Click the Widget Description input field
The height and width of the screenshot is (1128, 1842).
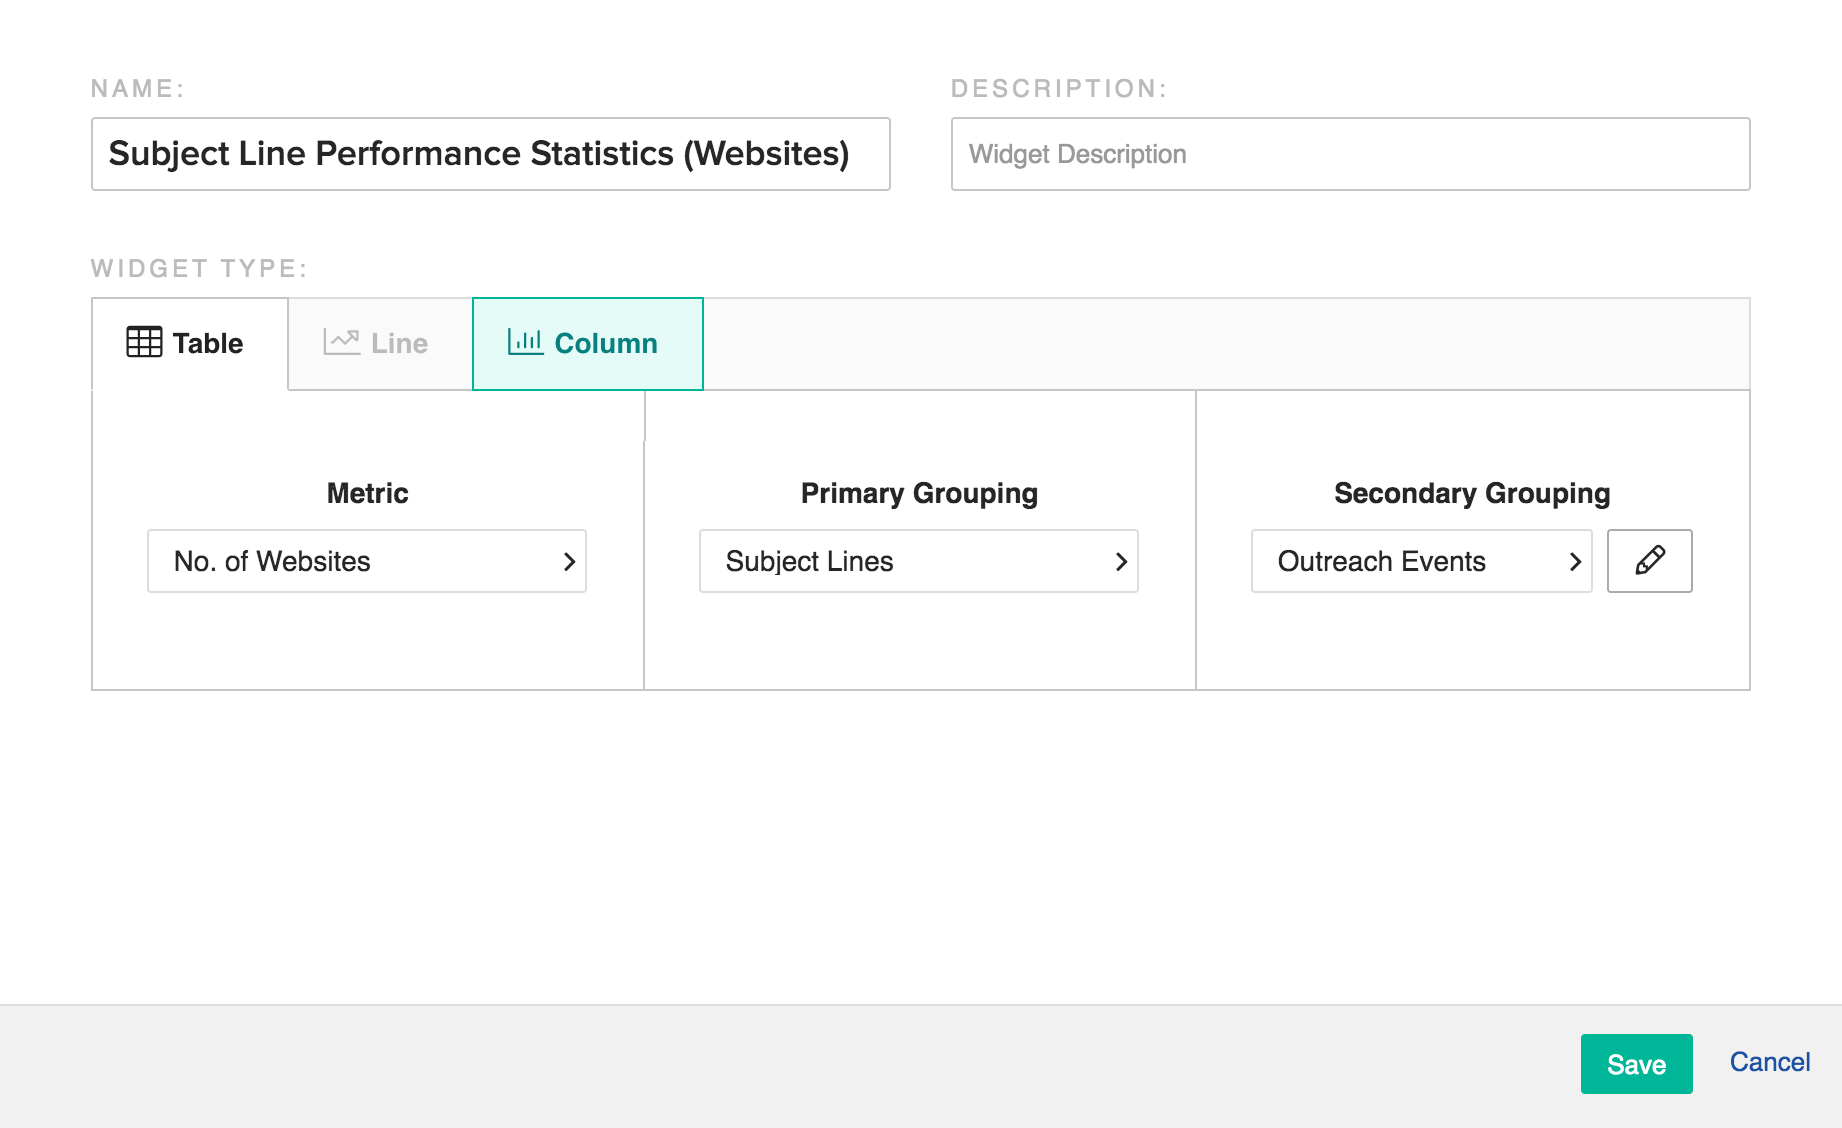point(1350,154)
